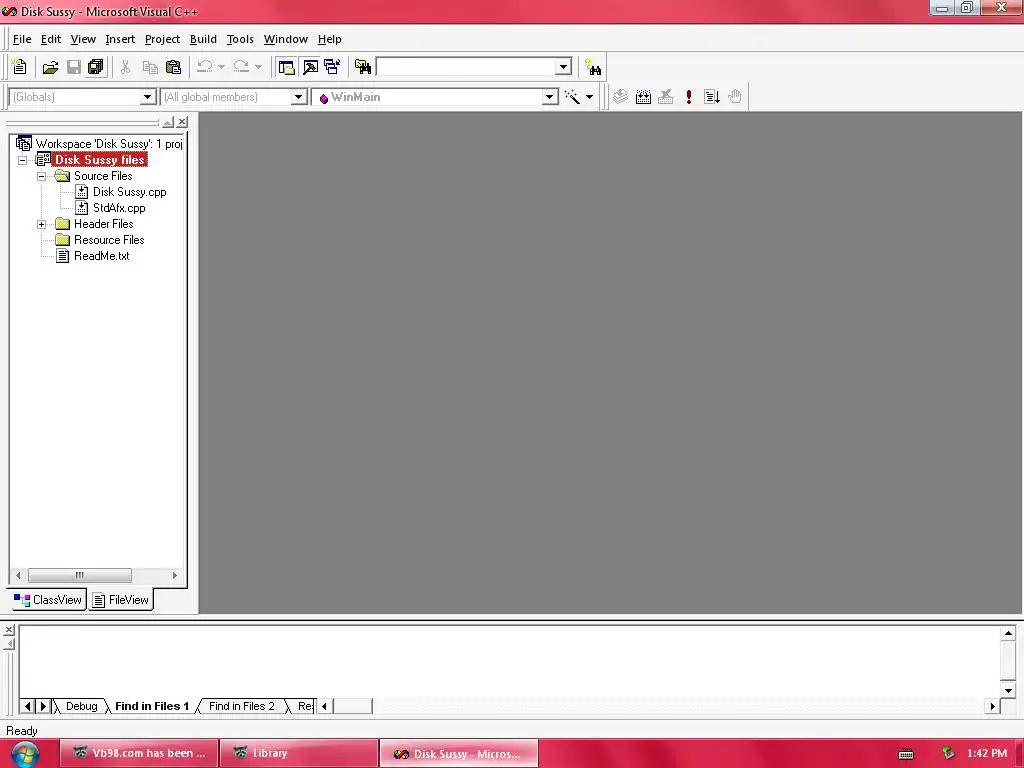The width and height of the screenshot is (1024, 768).
Task: Select the Resource Files folder
Action: [x=108, y=240]
